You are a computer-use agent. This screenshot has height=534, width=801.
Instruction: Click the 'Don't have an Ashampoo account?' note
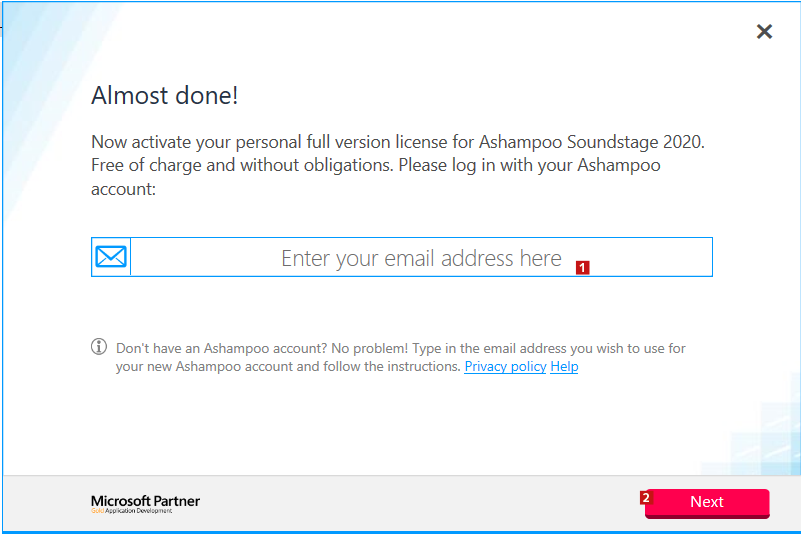pyautogui.click(x=221, y=348)
